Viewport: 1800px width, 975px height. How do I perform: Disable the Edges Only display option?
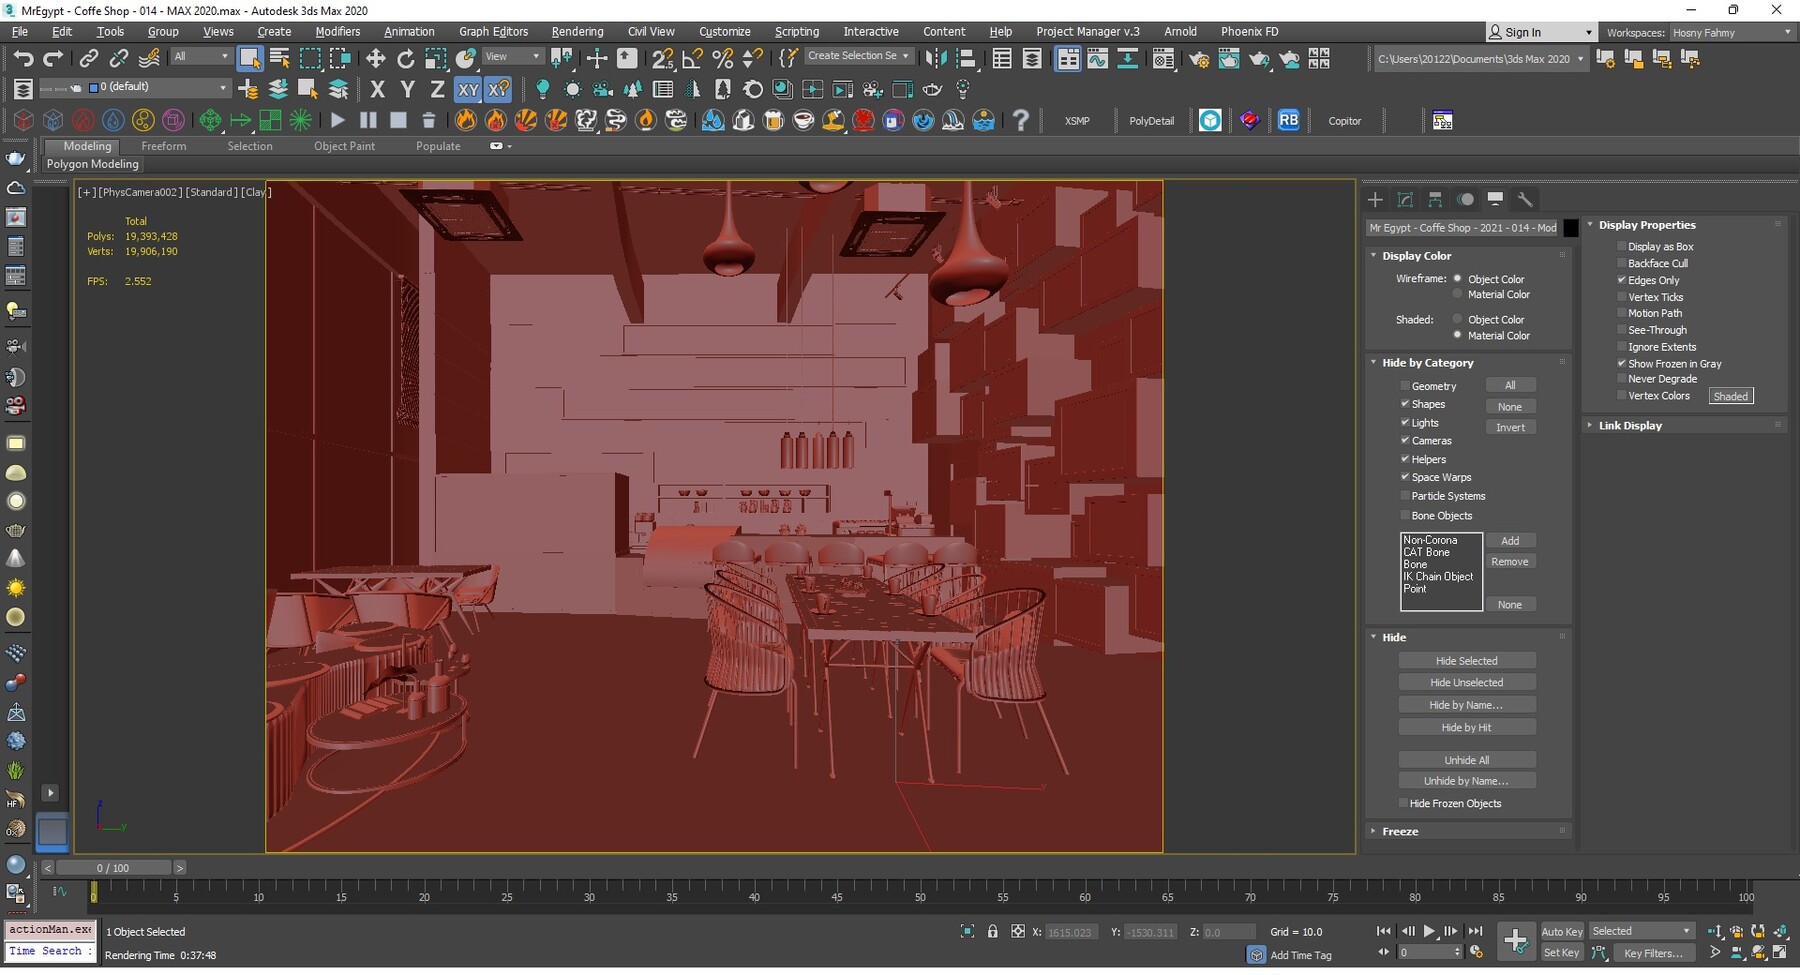click(1622, 280)
